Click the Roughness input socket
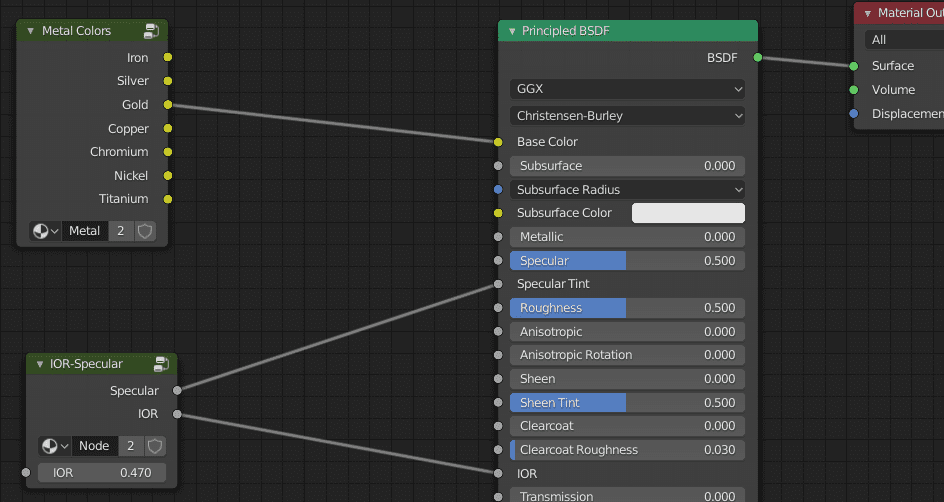 498,308
